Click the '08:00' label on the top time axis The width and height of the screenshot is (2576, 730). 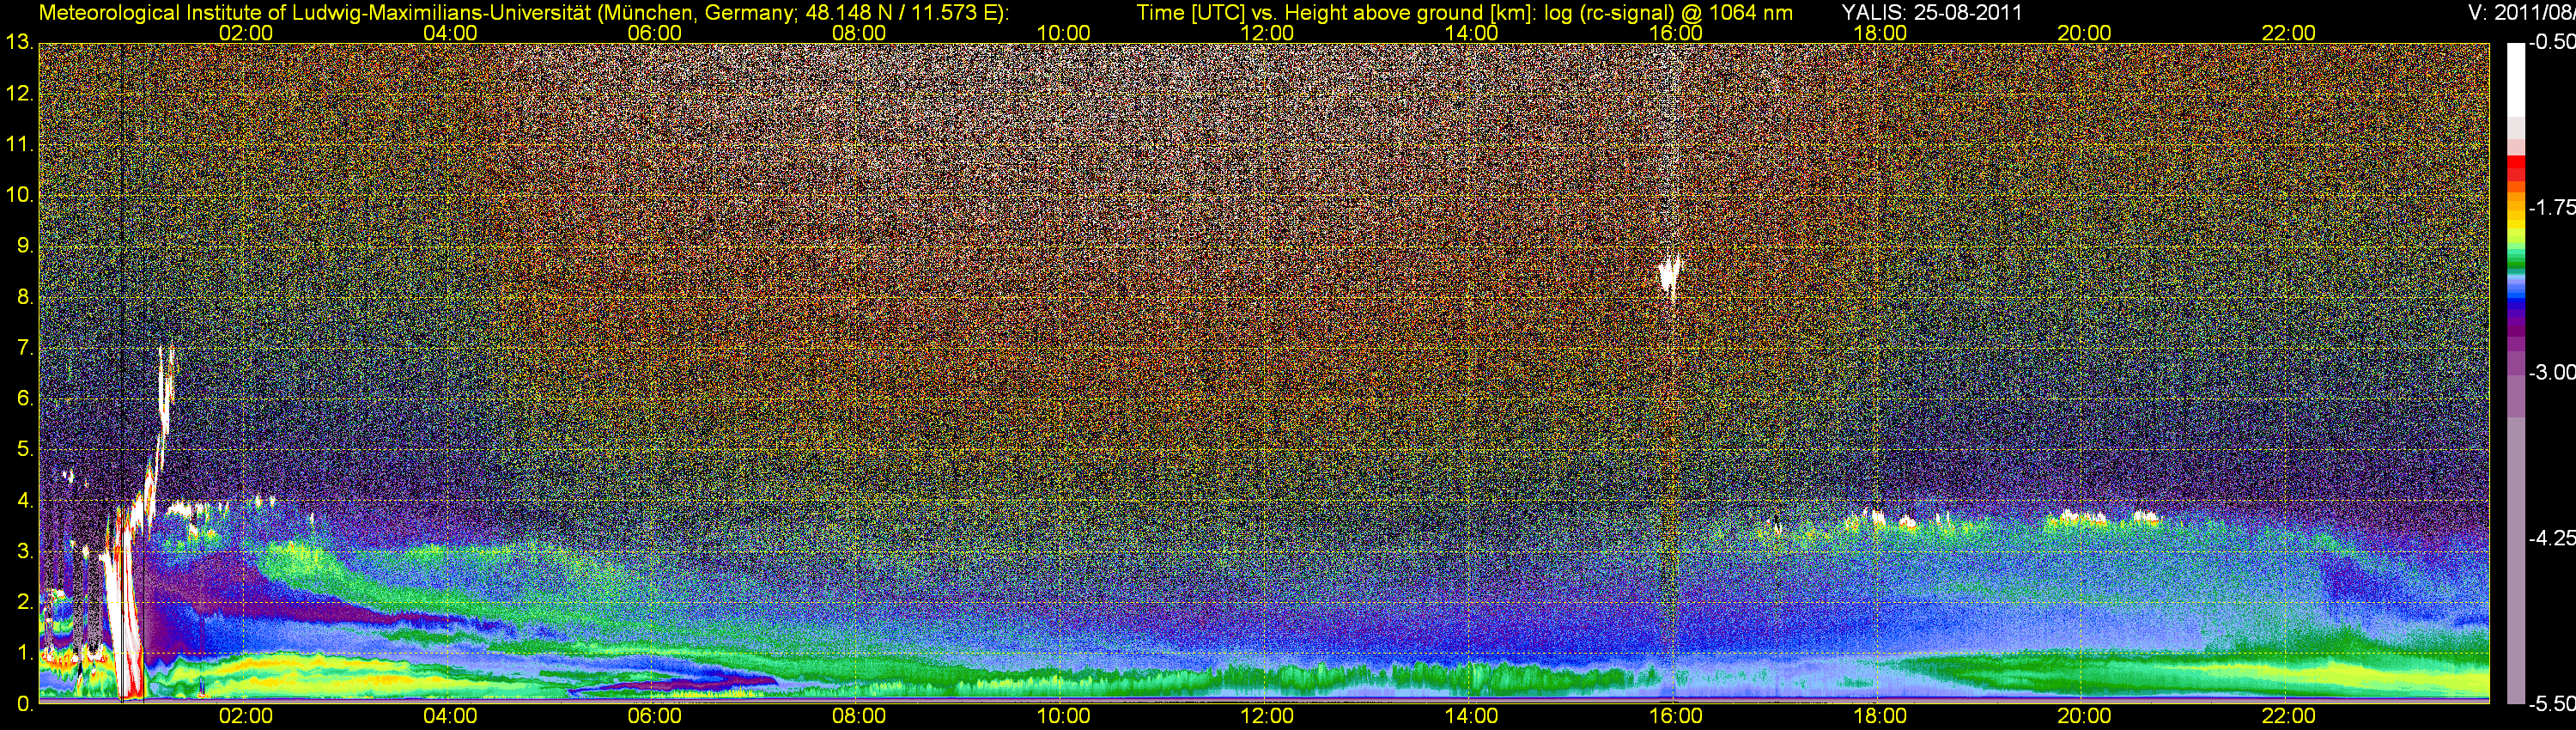tap(859, 33)
